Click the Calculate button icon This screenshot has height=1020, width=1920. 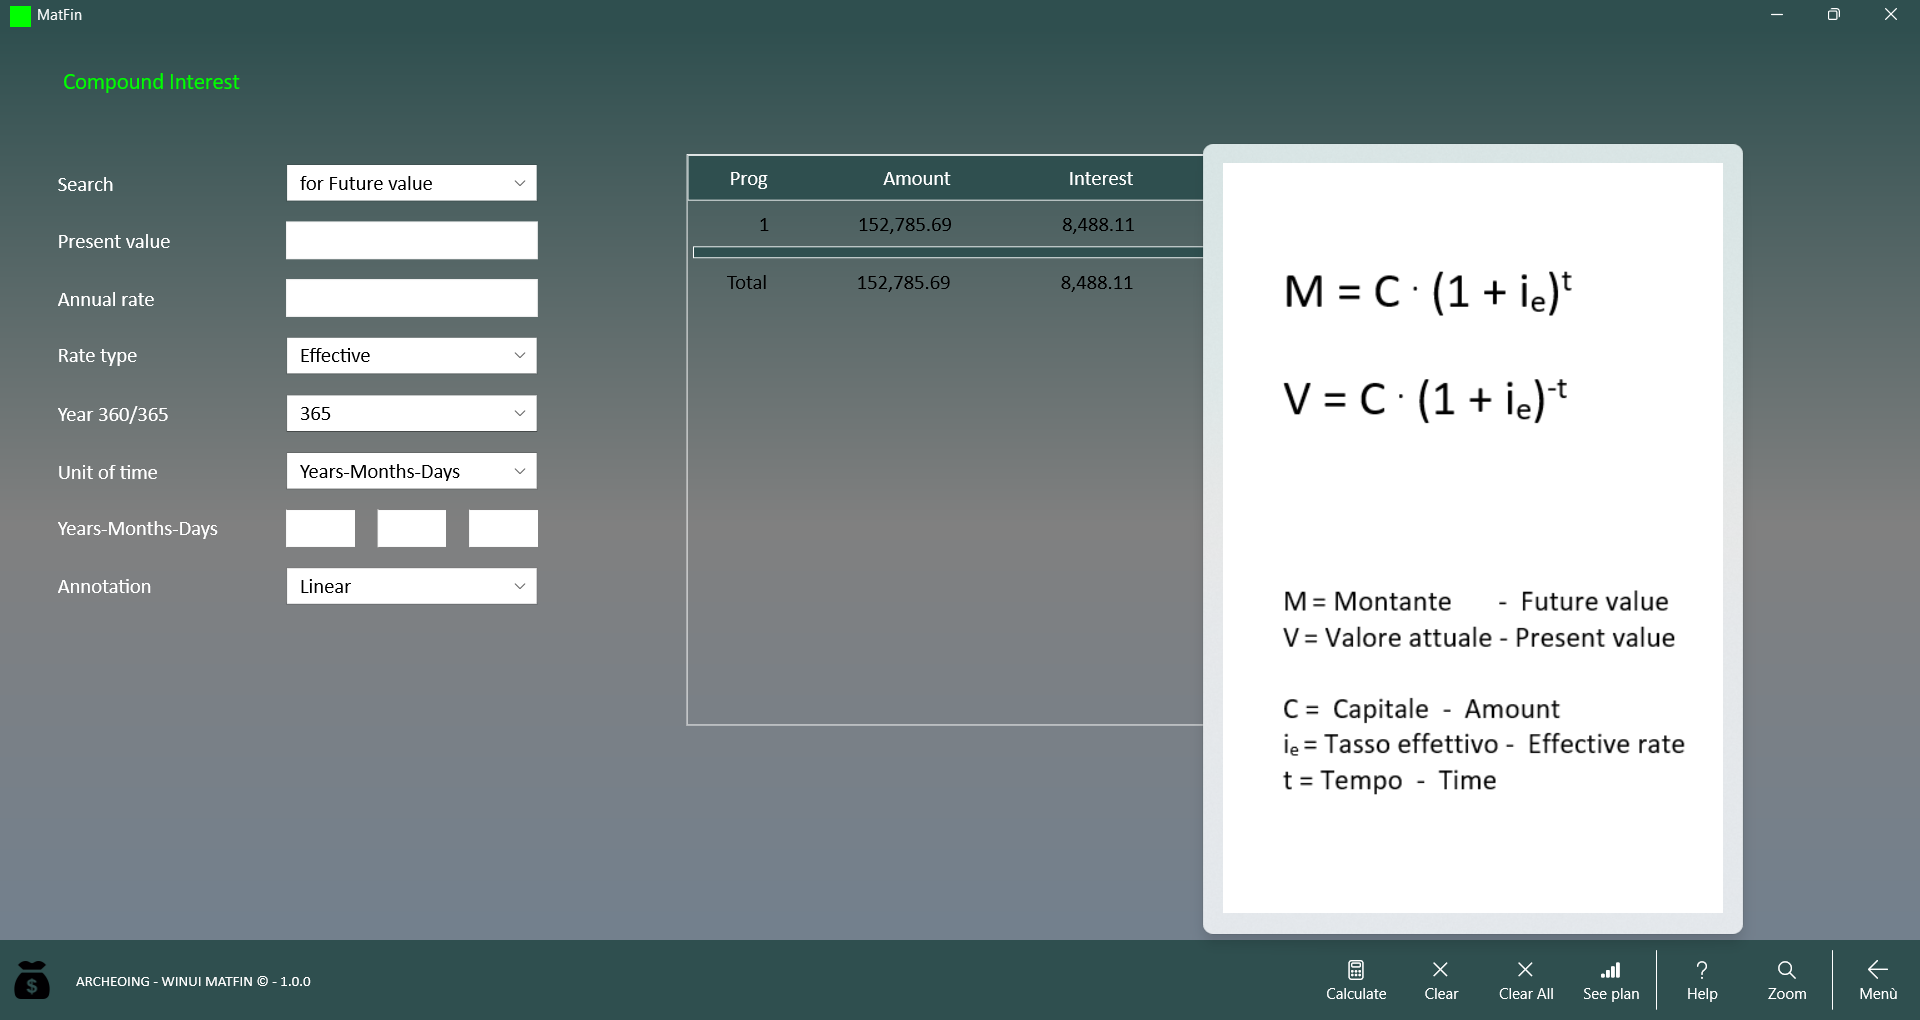(1356, 970)
